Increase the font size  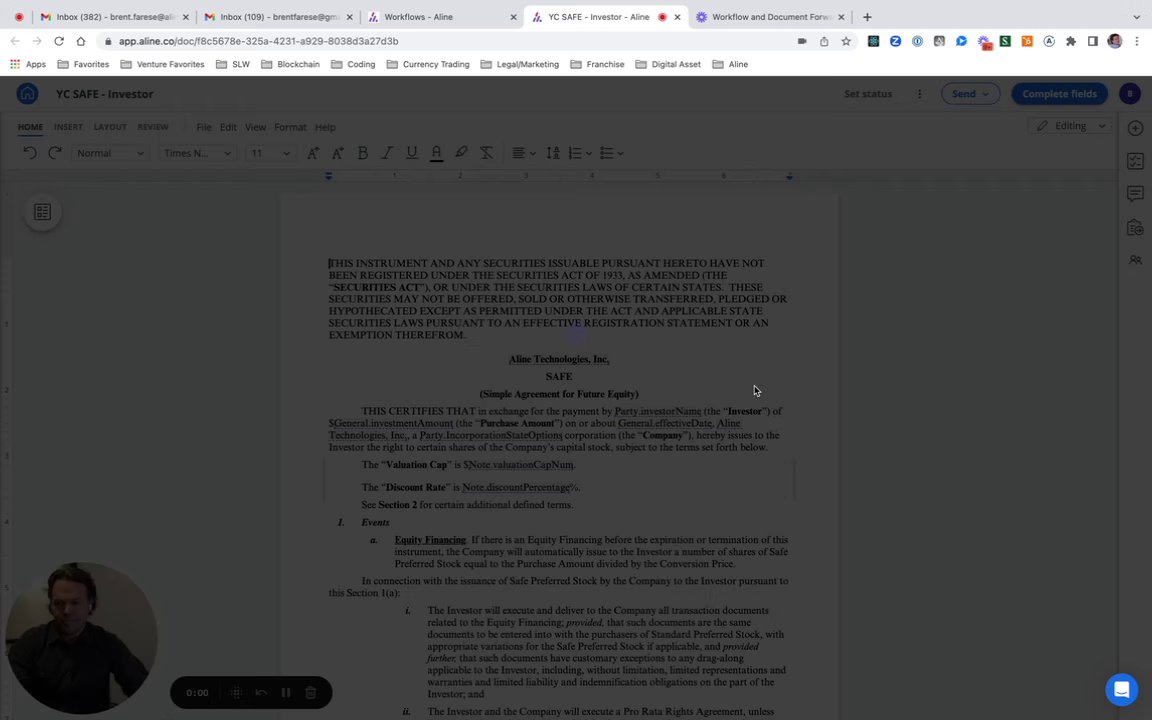[x=313, y=153]
